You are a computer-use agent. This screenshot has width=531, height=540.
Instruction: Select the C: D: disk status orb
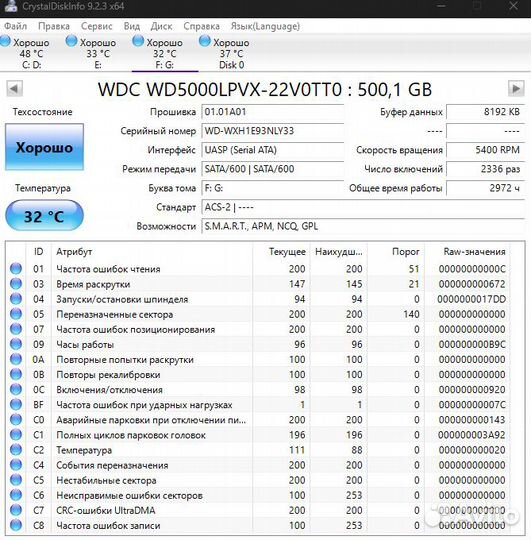5,41
